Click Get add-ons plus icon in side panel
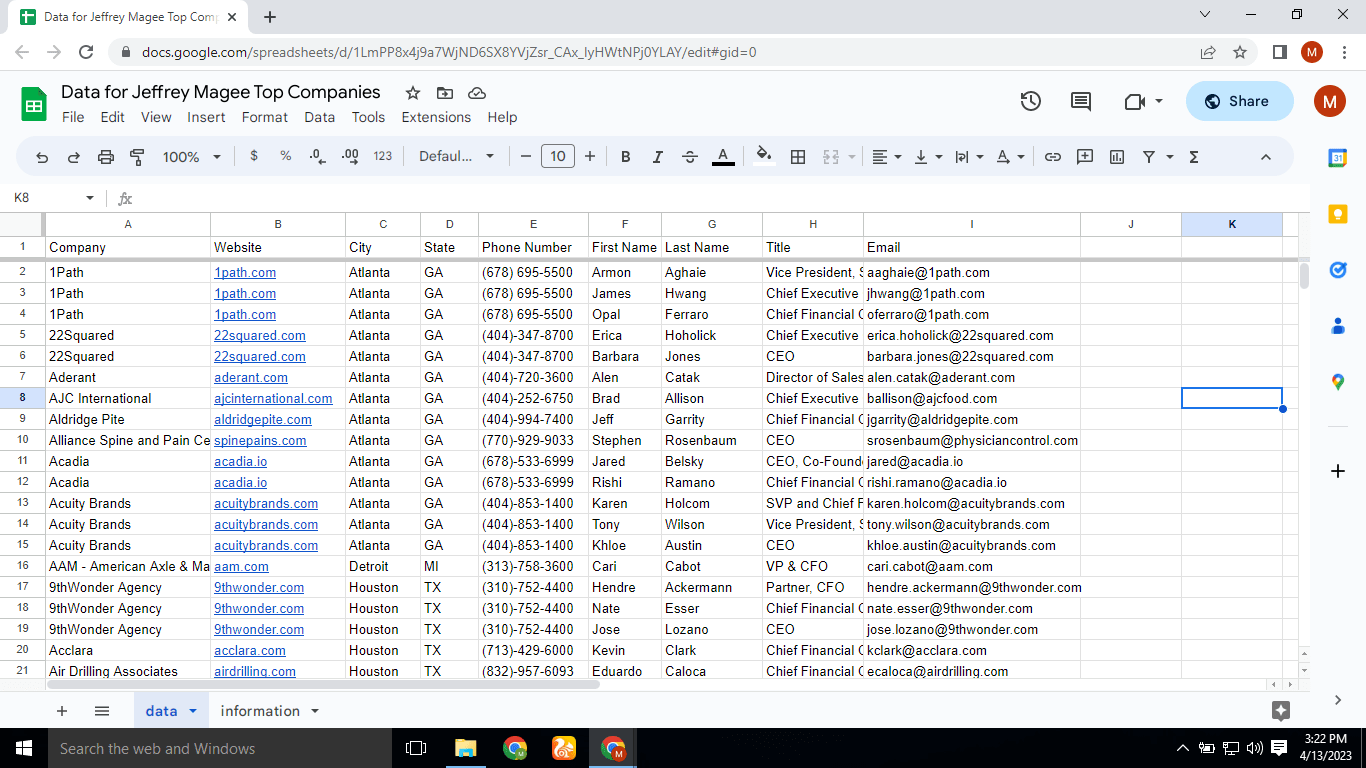Image resolution: width=1366 pixels, height=768 pixels. pyautogui.click(x=1338, y=470)
